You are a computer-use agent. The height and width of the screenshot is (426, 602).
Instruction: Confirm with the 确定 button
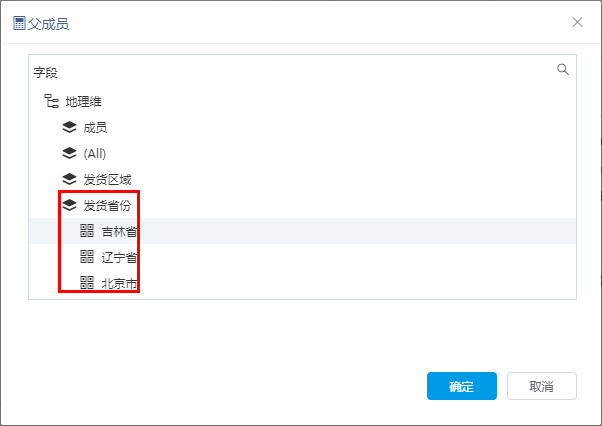[462, 386]
